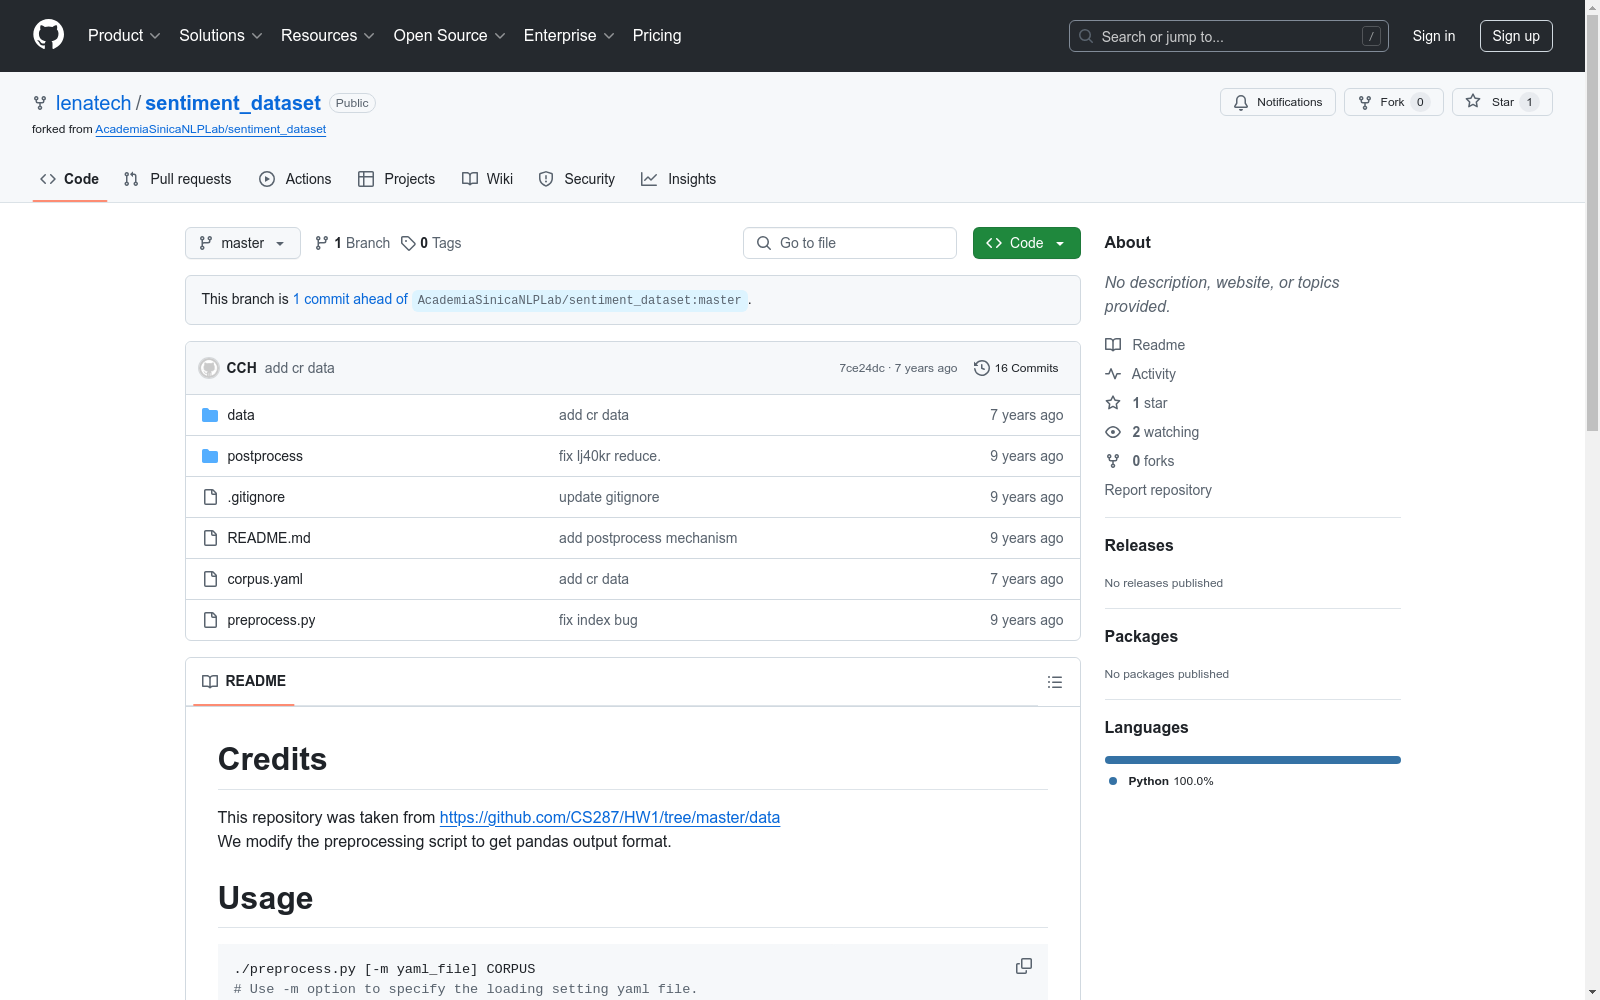Switch to the Actions tab
The width and height of the screenshot is (1600, 1000).
click(x=295, y=179)
